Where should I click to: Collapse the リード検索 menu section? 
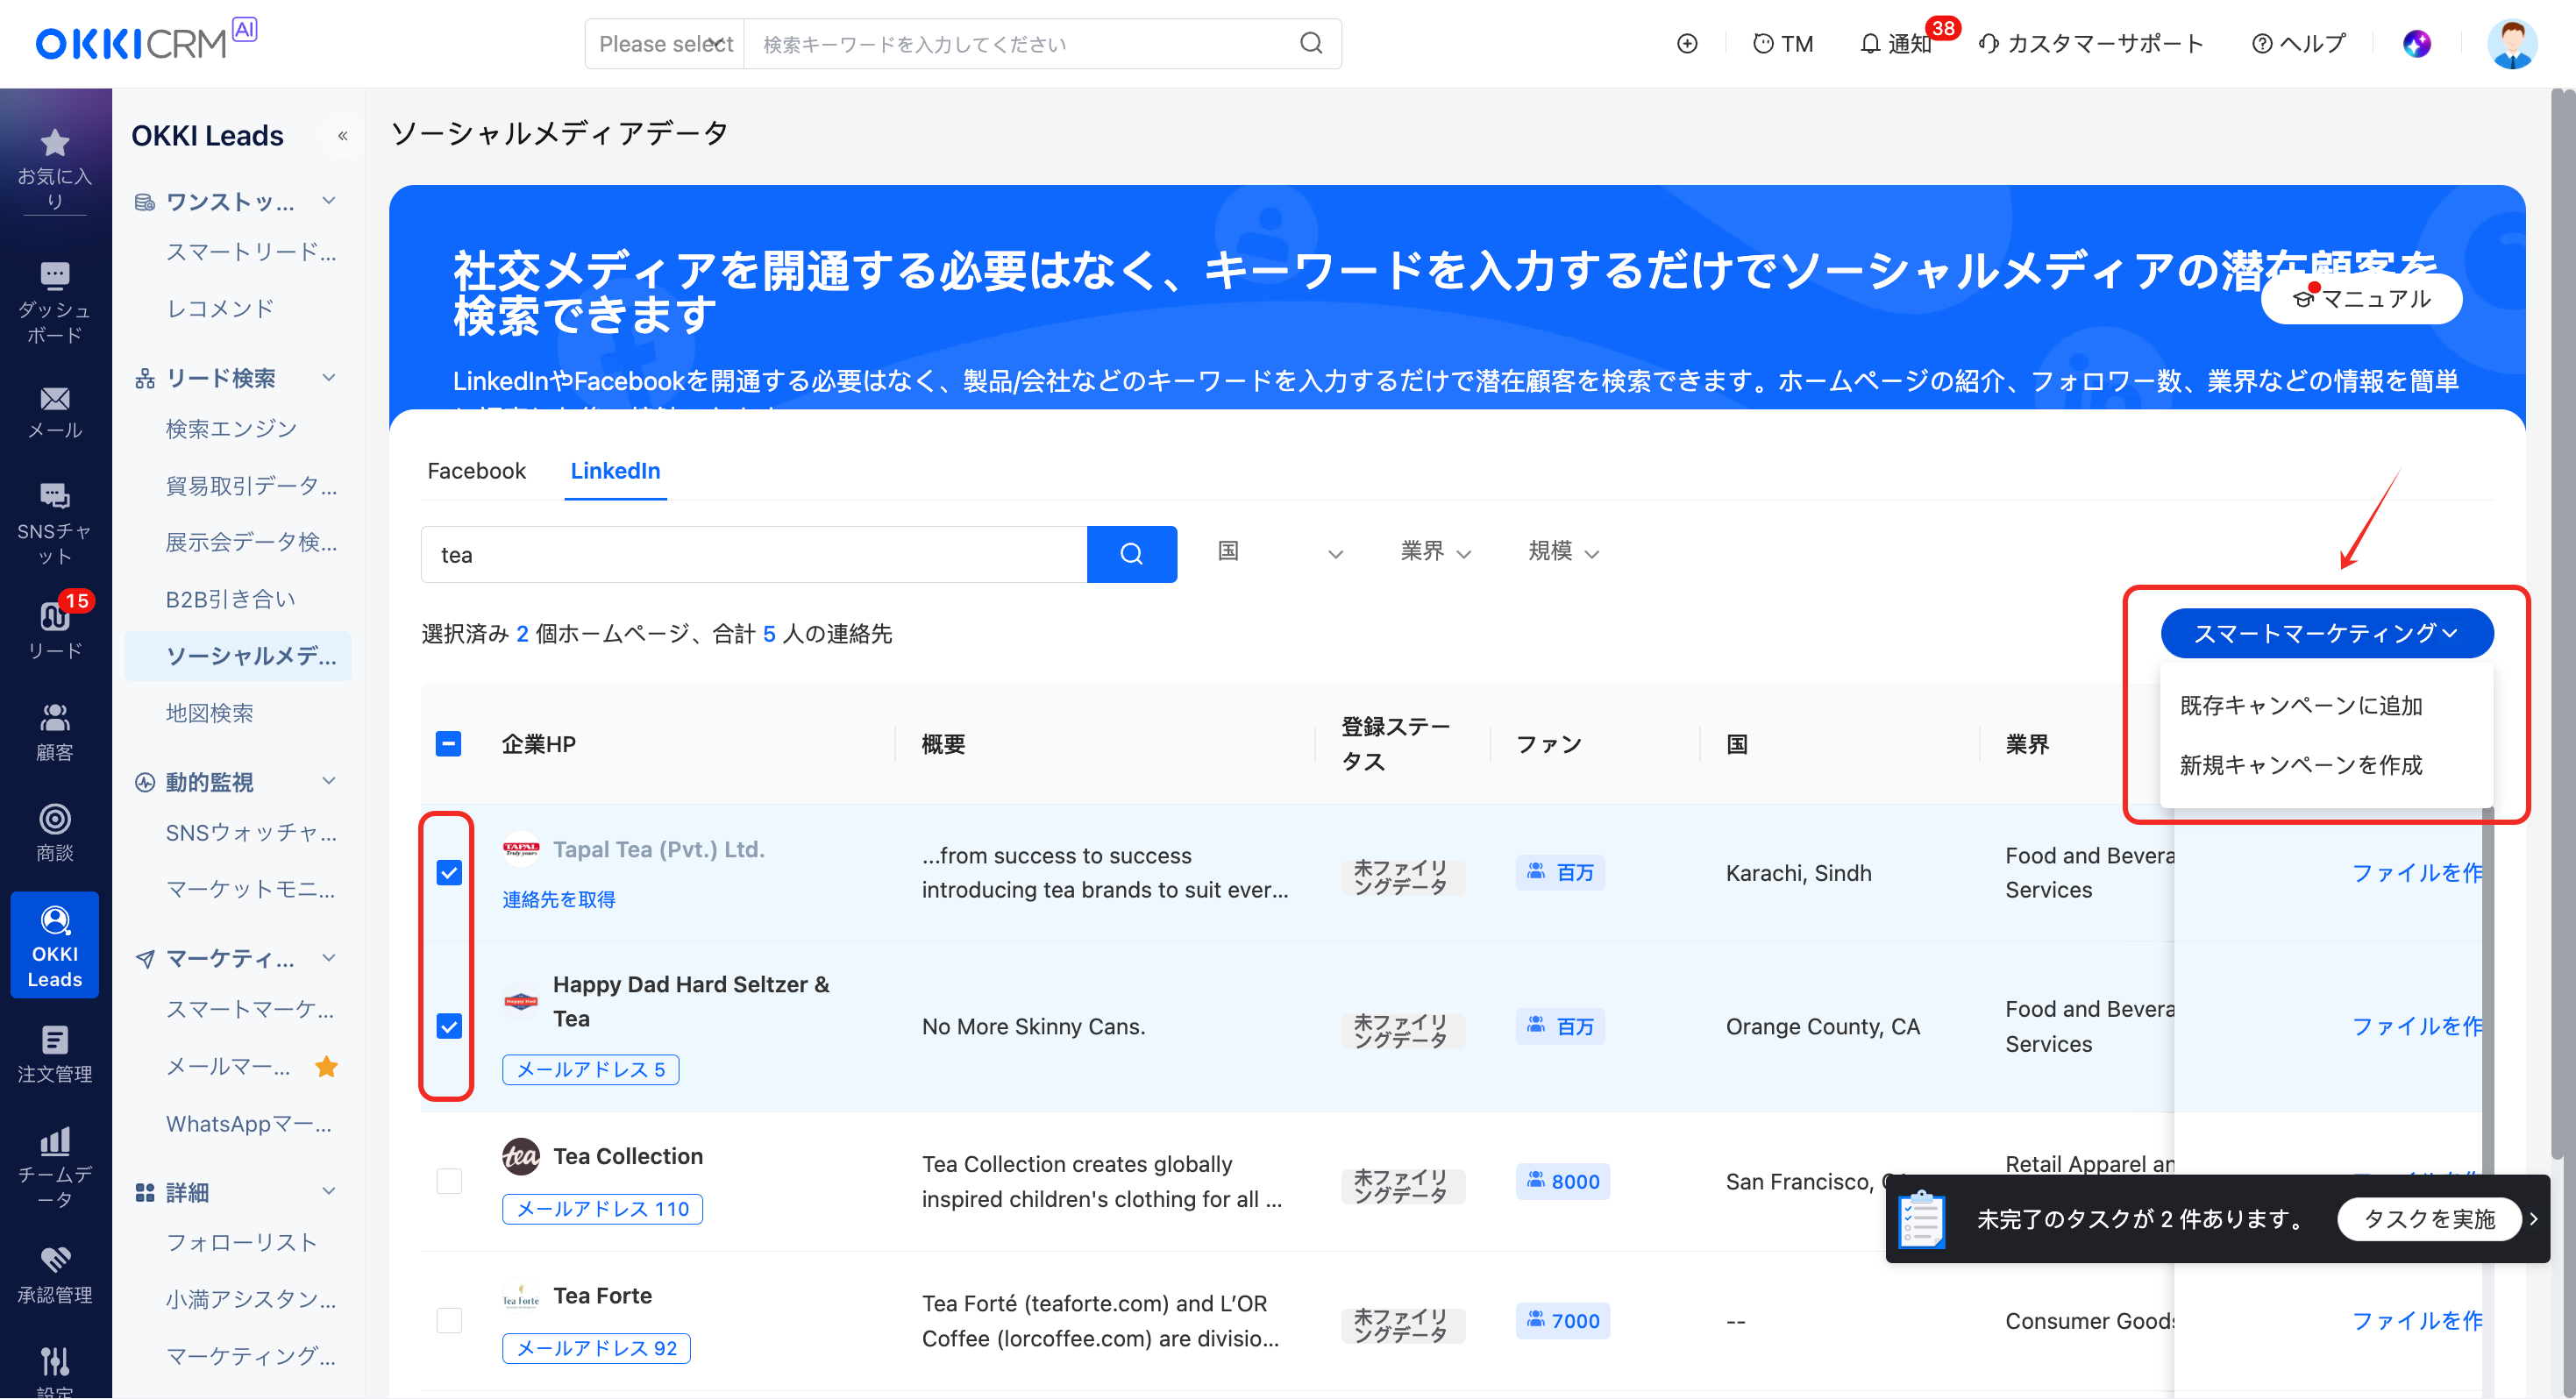329,377
